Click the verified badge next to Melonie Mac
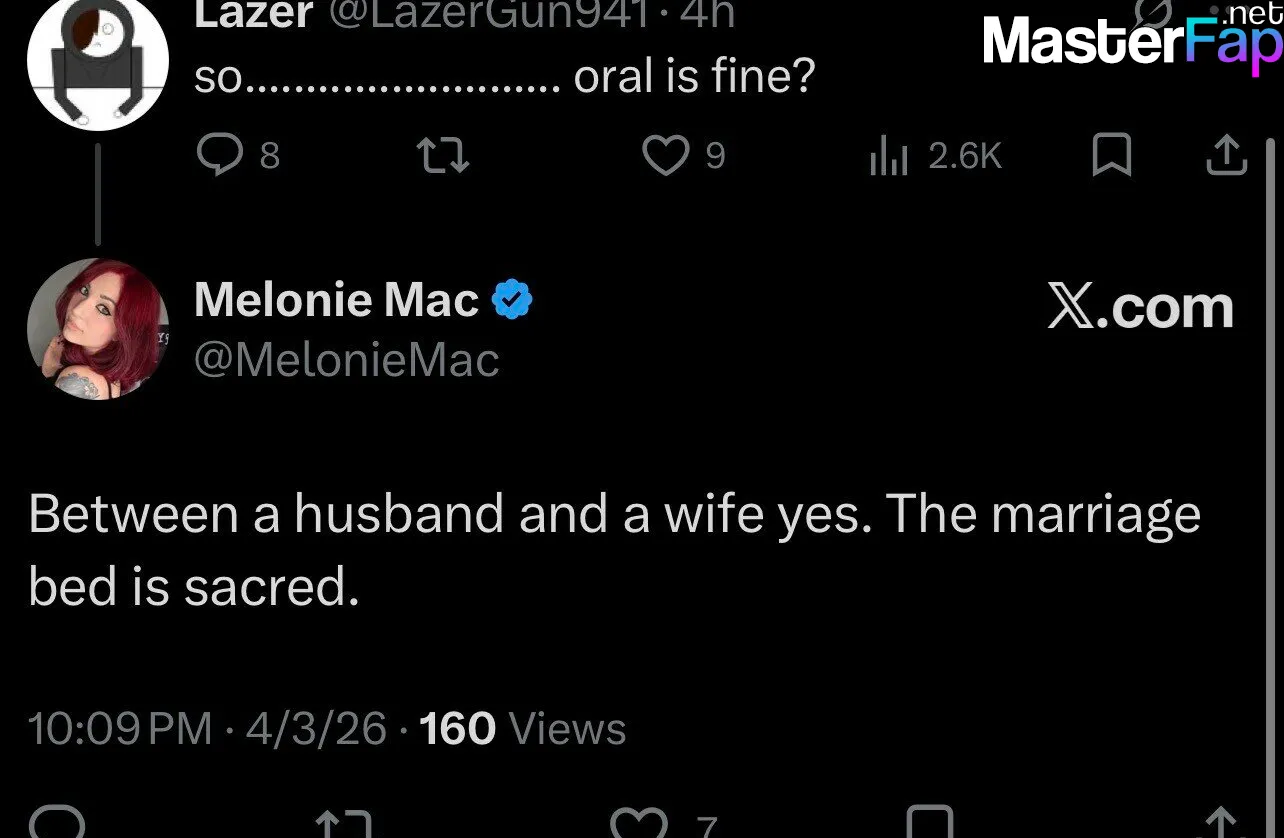This screenshot has height=838, width=1284. 513,299
